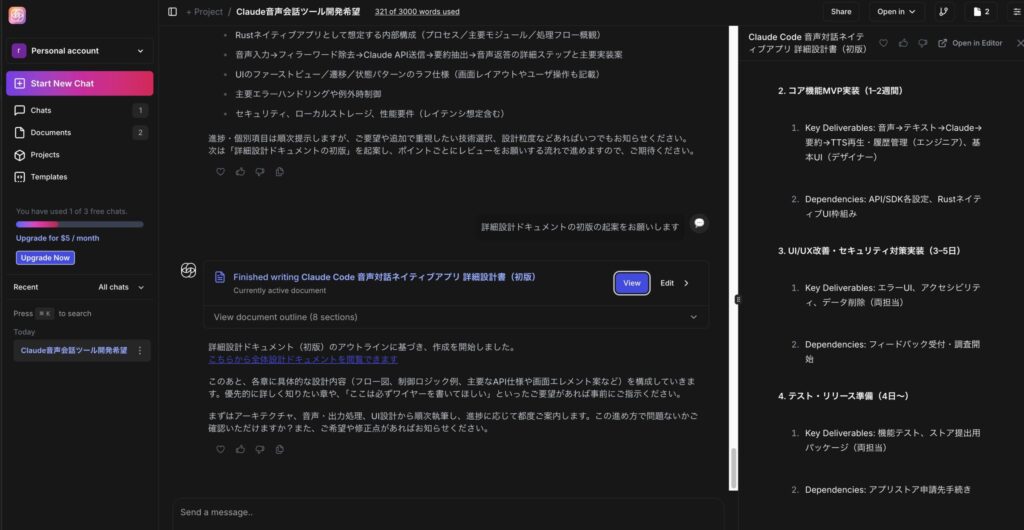Screen dimensions: 1024x530
Task: Click the blue View button
Action: point(632,283)
